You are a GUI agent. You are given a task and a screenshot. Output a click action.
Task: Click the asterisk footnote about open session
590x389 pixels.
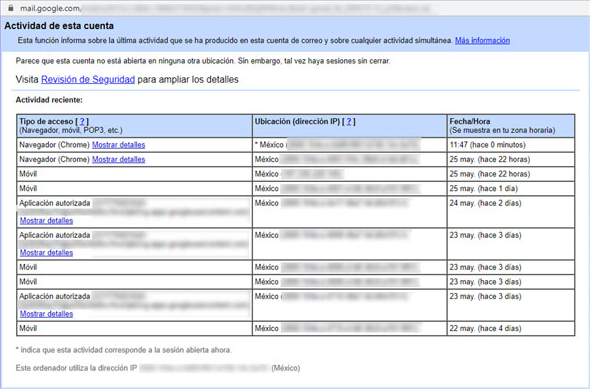[123, 350]
